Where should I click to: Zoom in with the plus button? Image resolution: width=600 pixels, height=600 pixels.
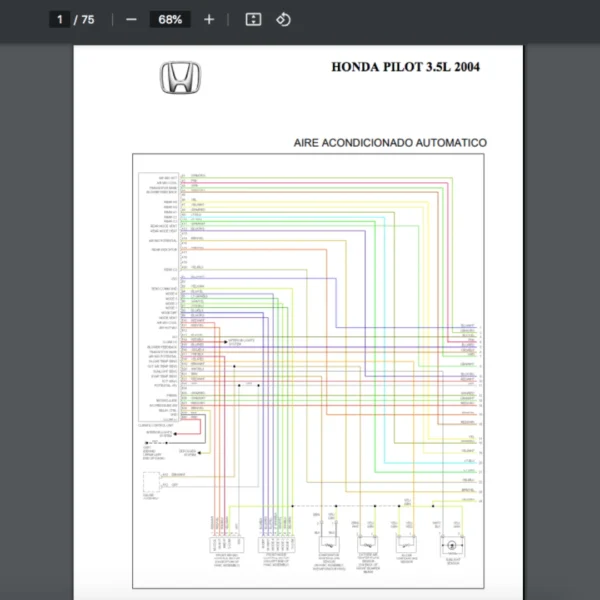209,20
